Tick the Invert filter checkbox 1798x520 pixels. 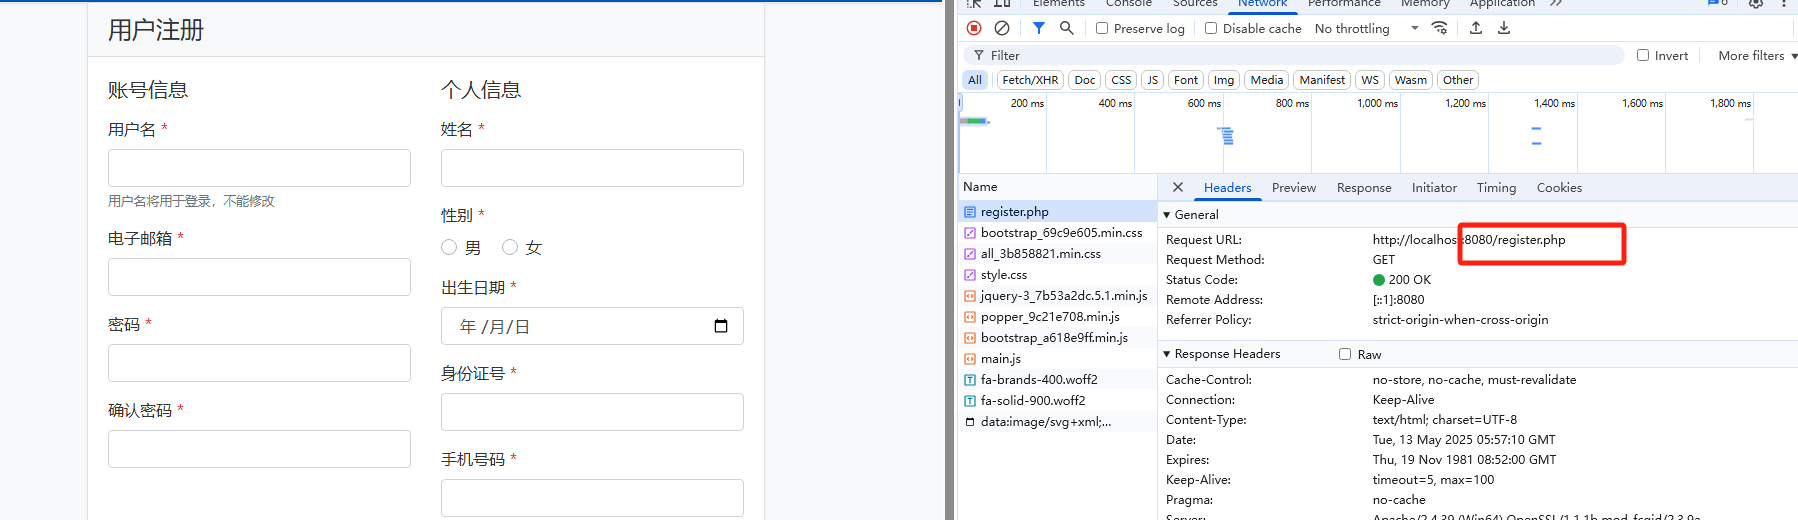1643,55
